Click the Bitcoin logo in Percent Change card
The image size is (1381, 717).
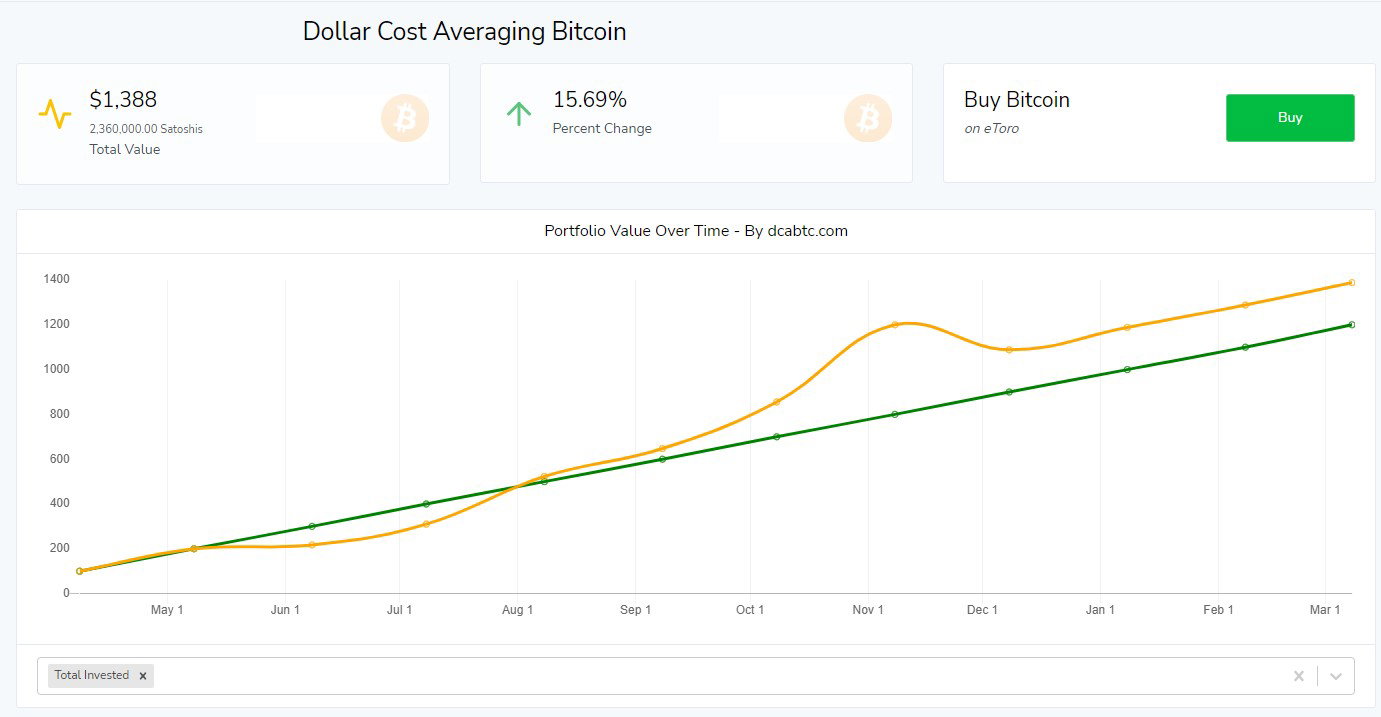(x=868, y=119)
